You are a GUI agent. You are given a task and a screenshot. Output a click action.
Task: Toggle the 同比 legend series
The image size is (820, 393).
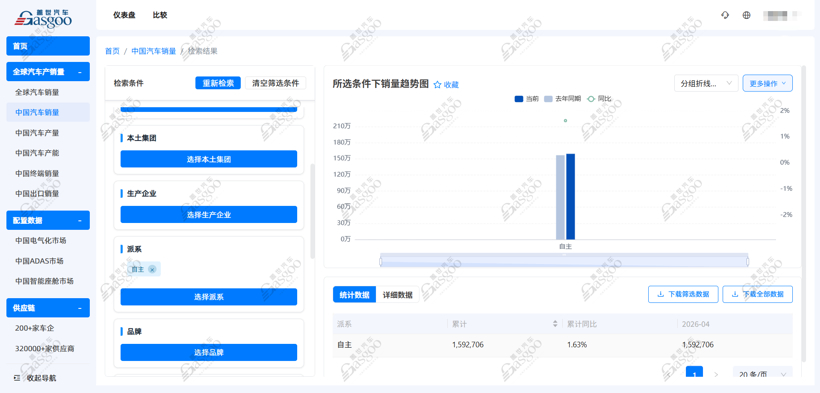[x=599, y=98]
